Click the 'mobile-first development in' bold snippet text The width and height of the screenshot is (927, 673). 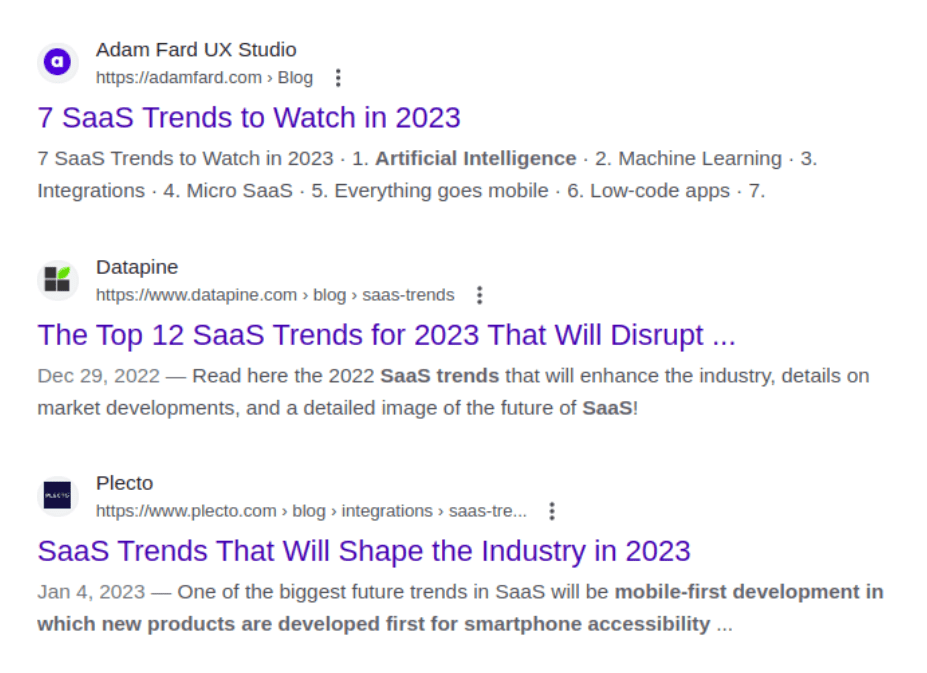(749, 592)
